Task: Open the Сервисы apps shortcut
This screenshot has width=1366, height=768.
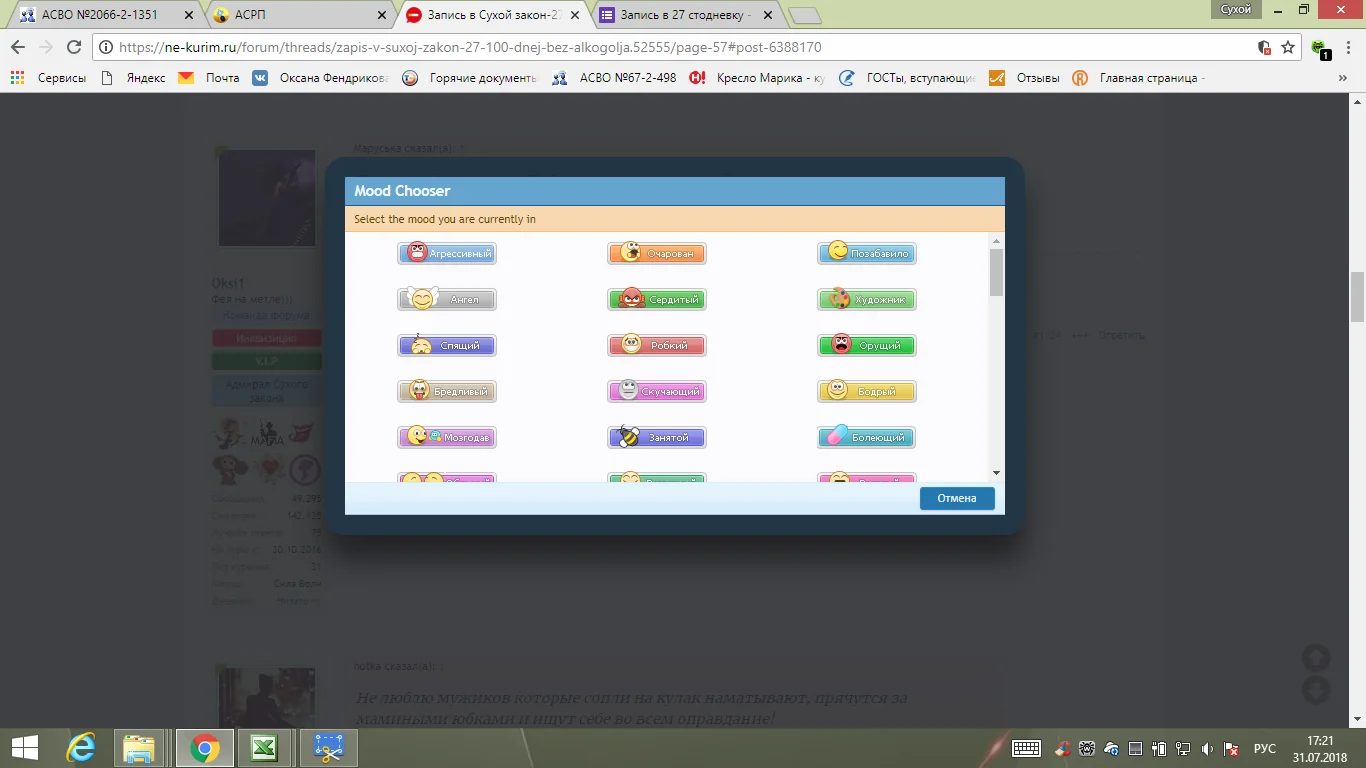Action: [48, 78]
